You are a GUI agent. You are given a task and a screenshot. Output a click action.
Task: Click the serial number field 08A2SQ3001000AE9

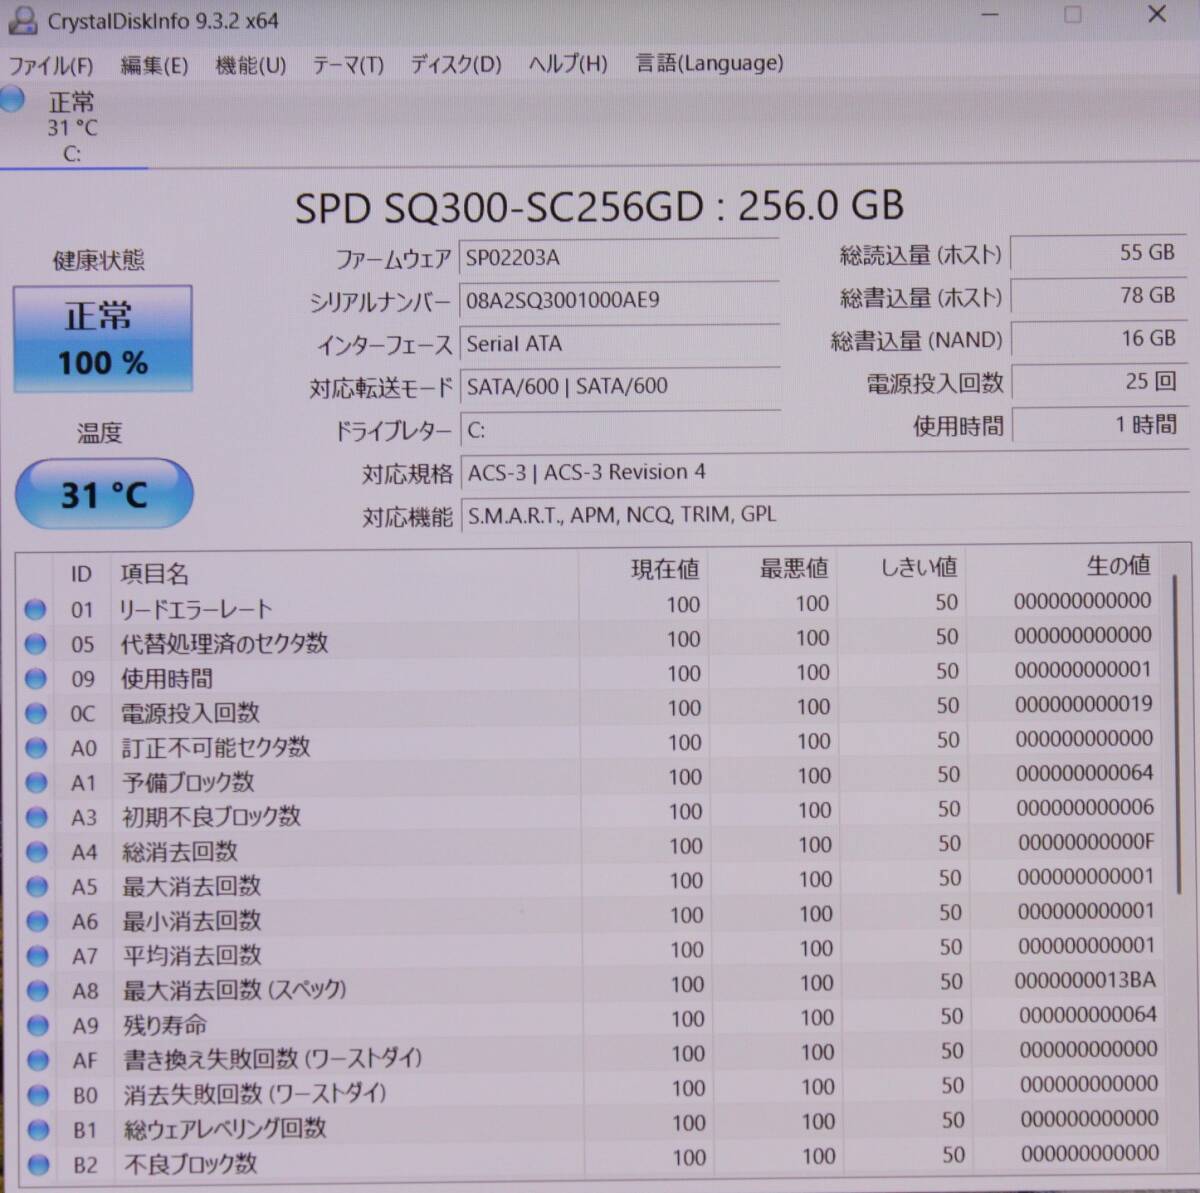pos(620,300)
